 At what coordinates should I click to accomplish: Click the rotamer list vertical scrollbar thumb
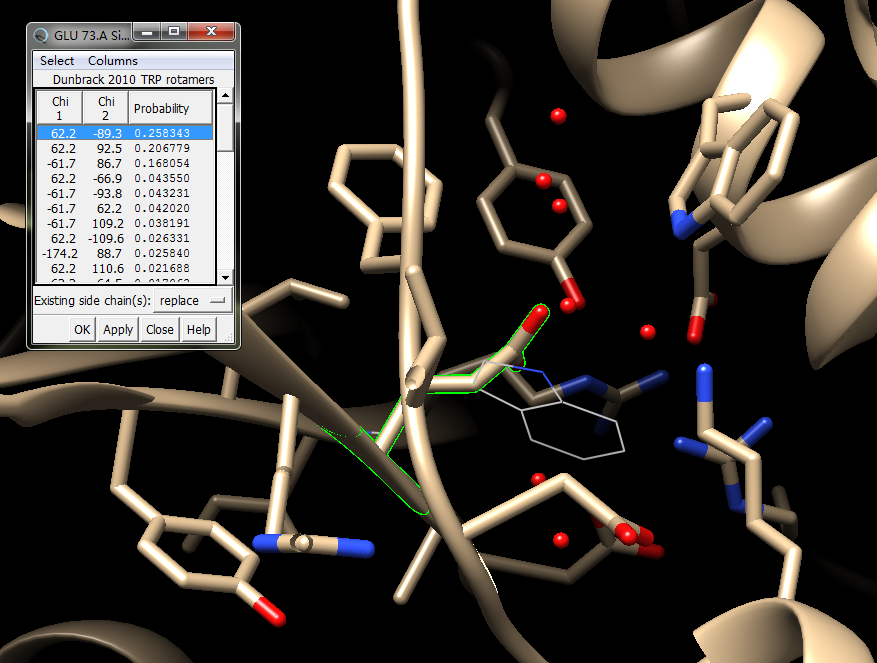[225, 125]
